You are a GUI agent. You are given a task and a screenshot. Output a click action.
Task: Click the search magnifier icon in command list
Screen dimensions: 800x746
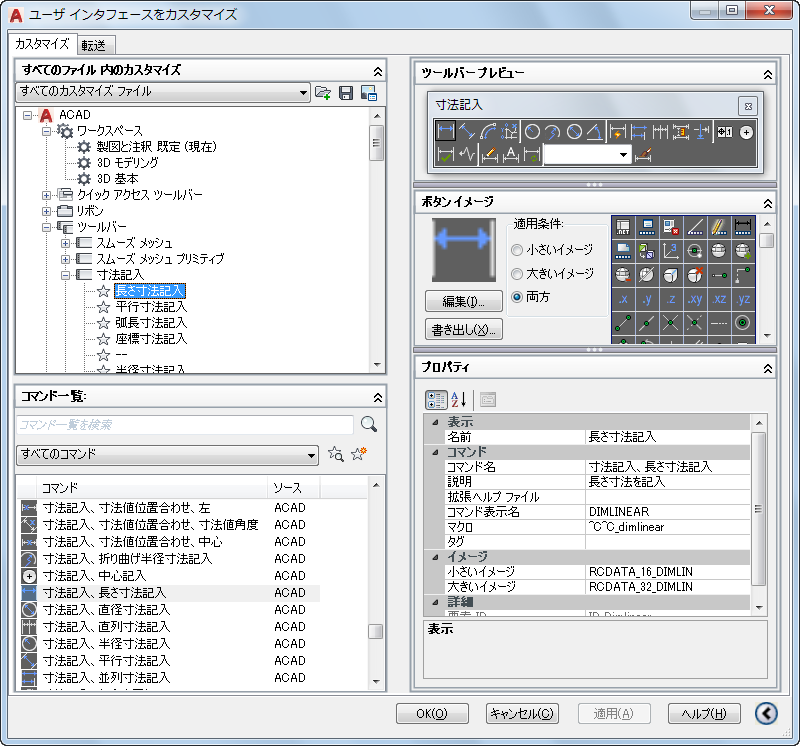pos(369,424)
